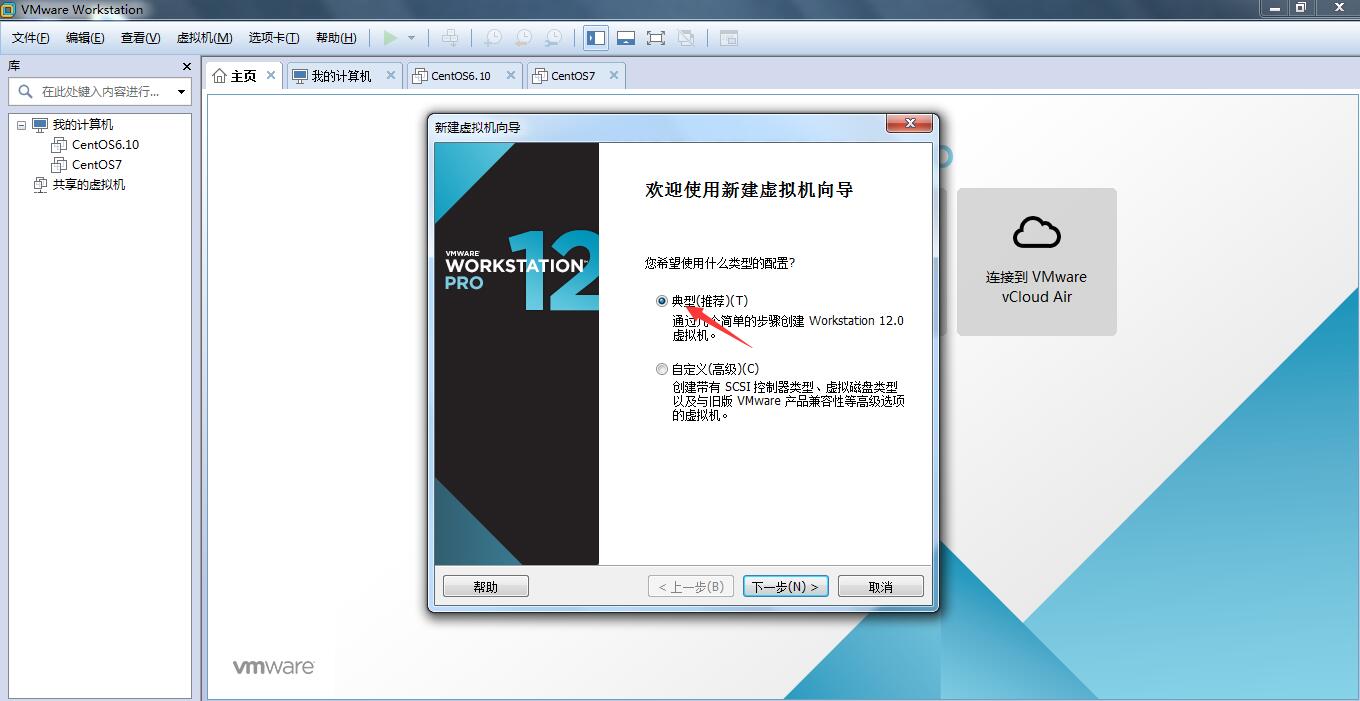1360x701 pixels.
Task: Open the 编辑(E) menu
Action: (x=85, y=38)
